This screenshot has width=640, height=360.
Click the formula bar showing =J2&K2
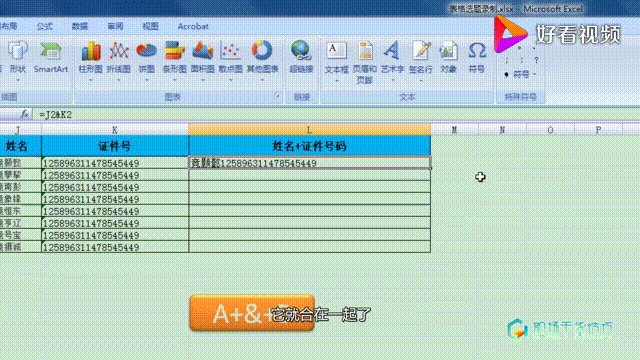335,115
